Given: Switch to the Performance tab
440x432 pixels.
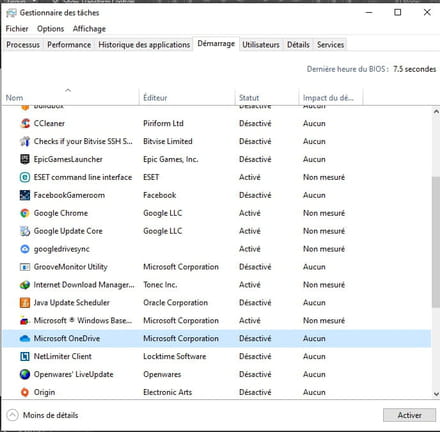Looking at the screenshot, I should point(69,45).
